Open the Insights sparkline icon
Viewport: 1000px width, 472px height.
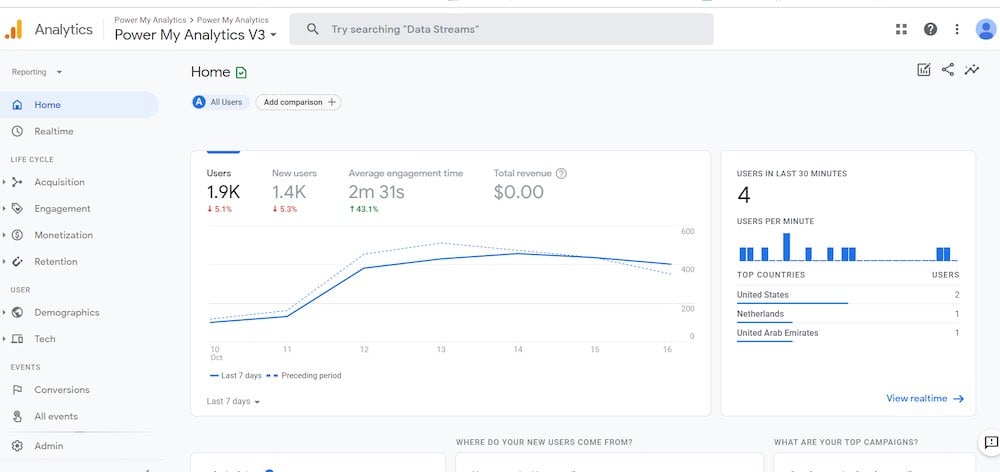[x=972, y=70]
